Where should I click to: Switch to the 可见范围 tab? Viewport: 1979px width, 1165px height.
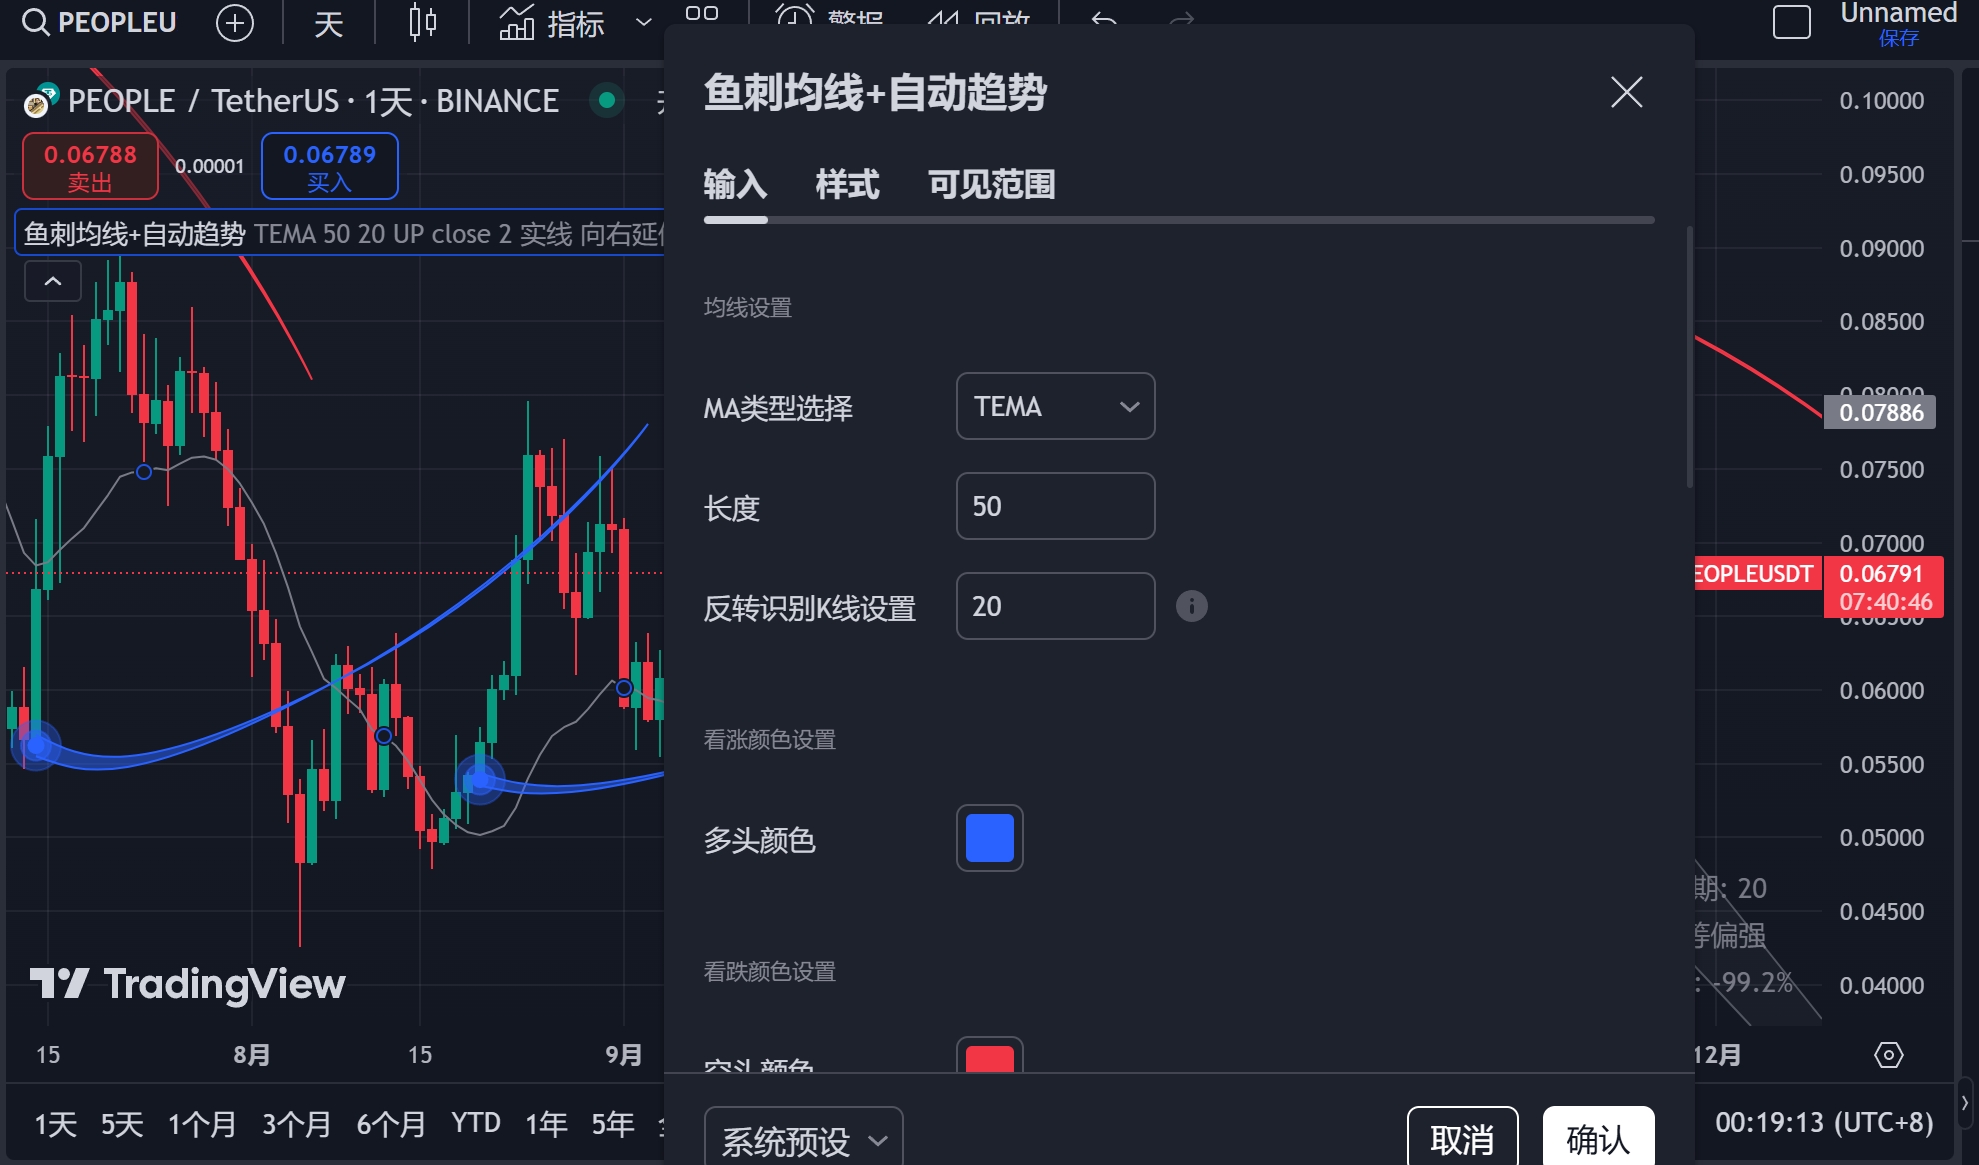(x=991, y=185)
